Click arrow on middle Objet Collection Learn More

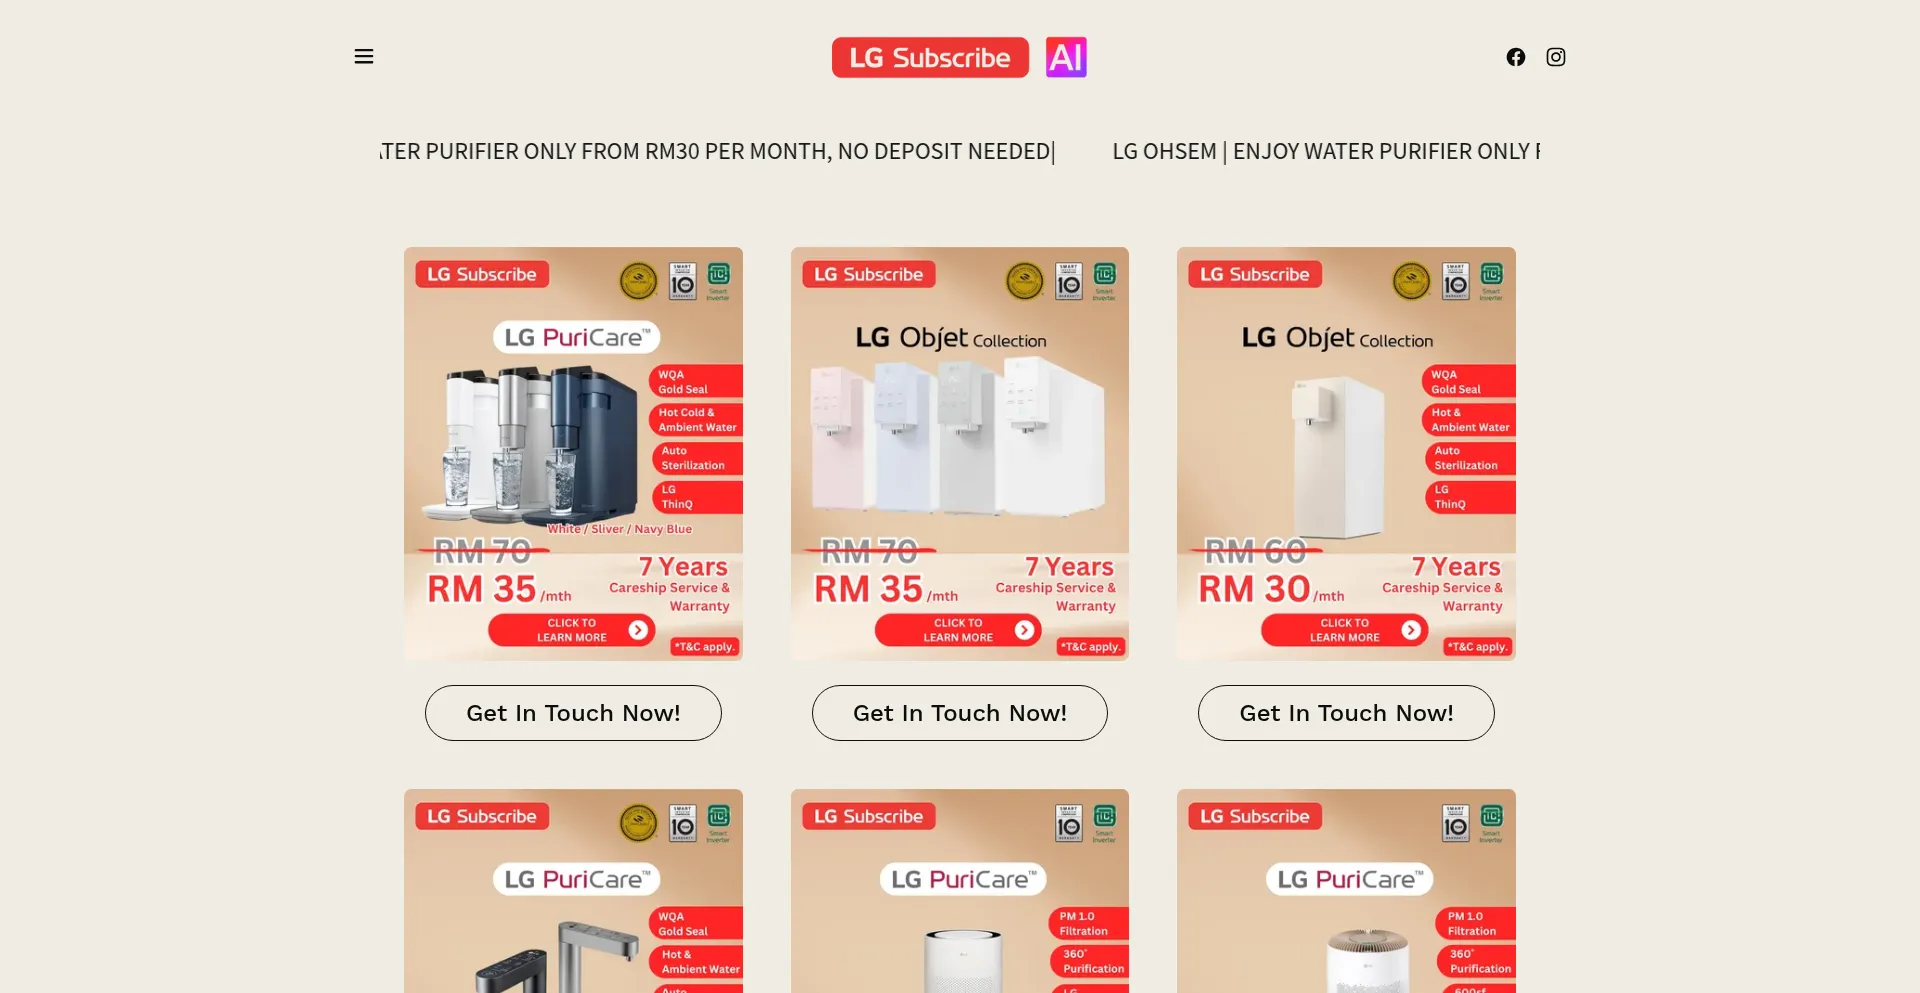(1024, 630)
